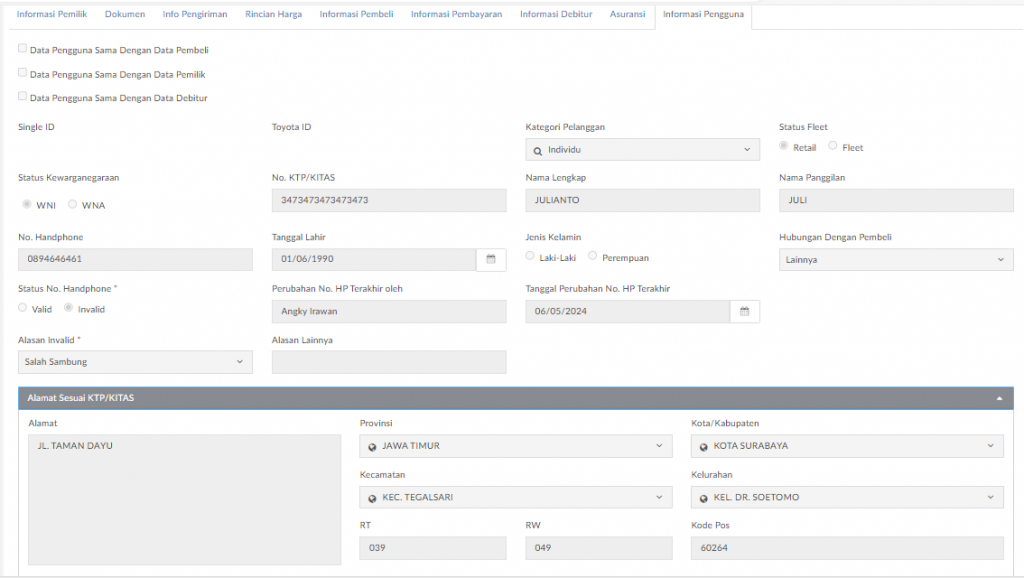Open Alasan Invalid dropdown
The width and height of the screenshot is (1024, 578).
[135, 362]
